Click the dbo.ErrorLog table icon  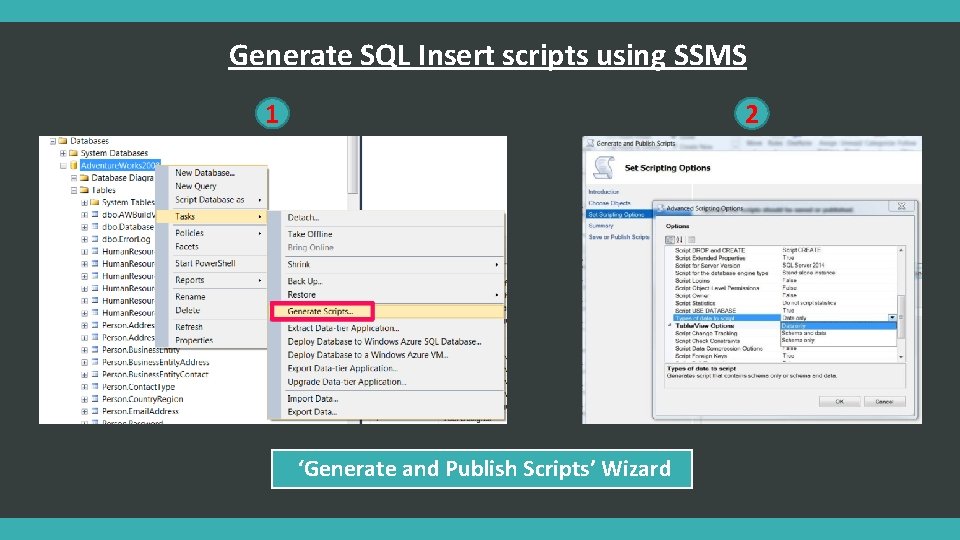pos(95,239)
